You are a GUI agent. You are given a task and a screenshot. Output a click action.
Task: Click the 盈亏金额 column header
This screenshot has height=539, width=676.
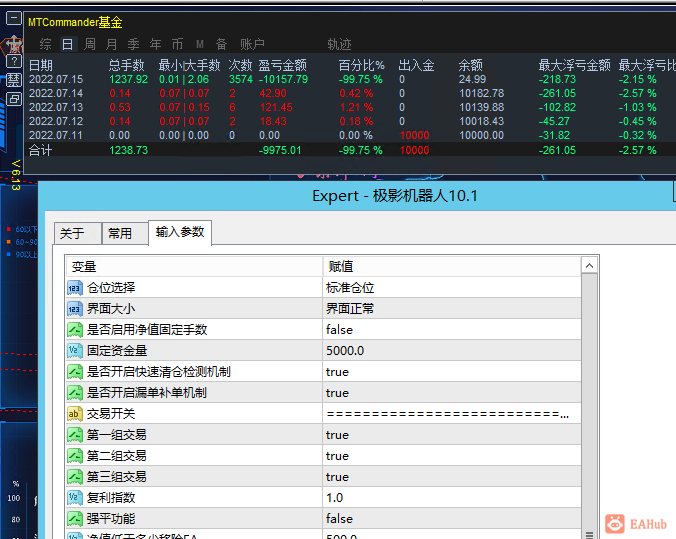tap(283, 66)
